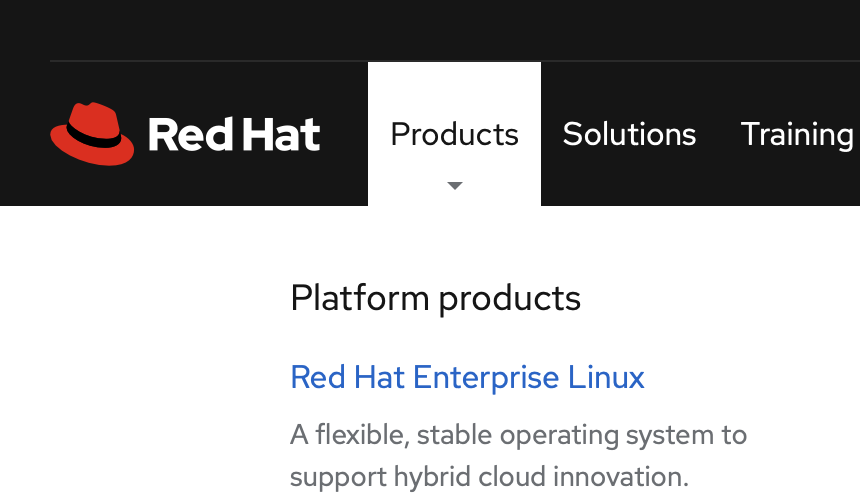
Task: Select the Platform products heading
Action: (x=435, y=298)
